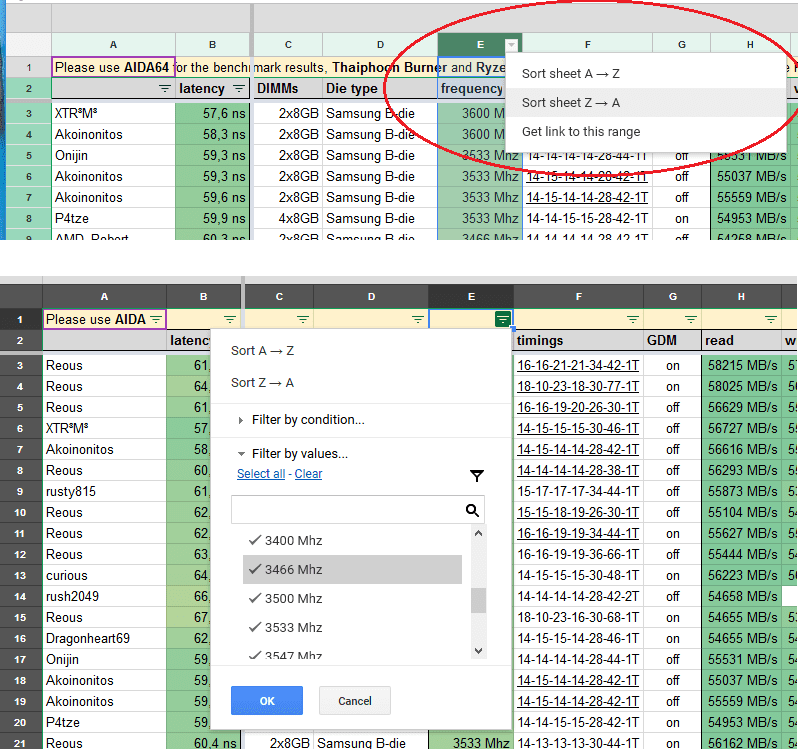Open filter icon in lower sheet cell H1
Viewport: 798px width, 750px height.
pos(771,320)
